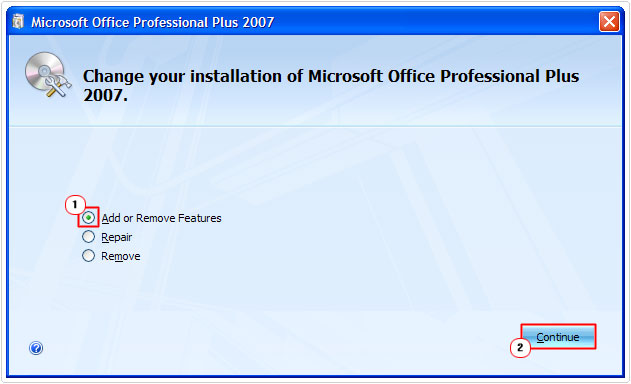Viewport: 631px width, 384px height.
Task: Click the Change your installation heading text
Action: (331, 76)
